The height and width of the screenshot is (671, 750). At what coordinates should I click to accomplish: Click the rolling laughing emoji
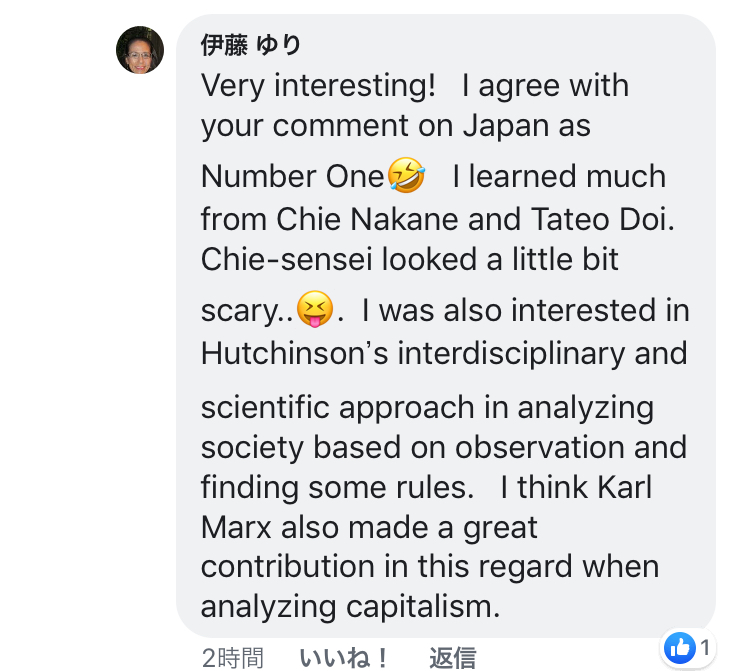pyautogui.click(x=406, y=175)
